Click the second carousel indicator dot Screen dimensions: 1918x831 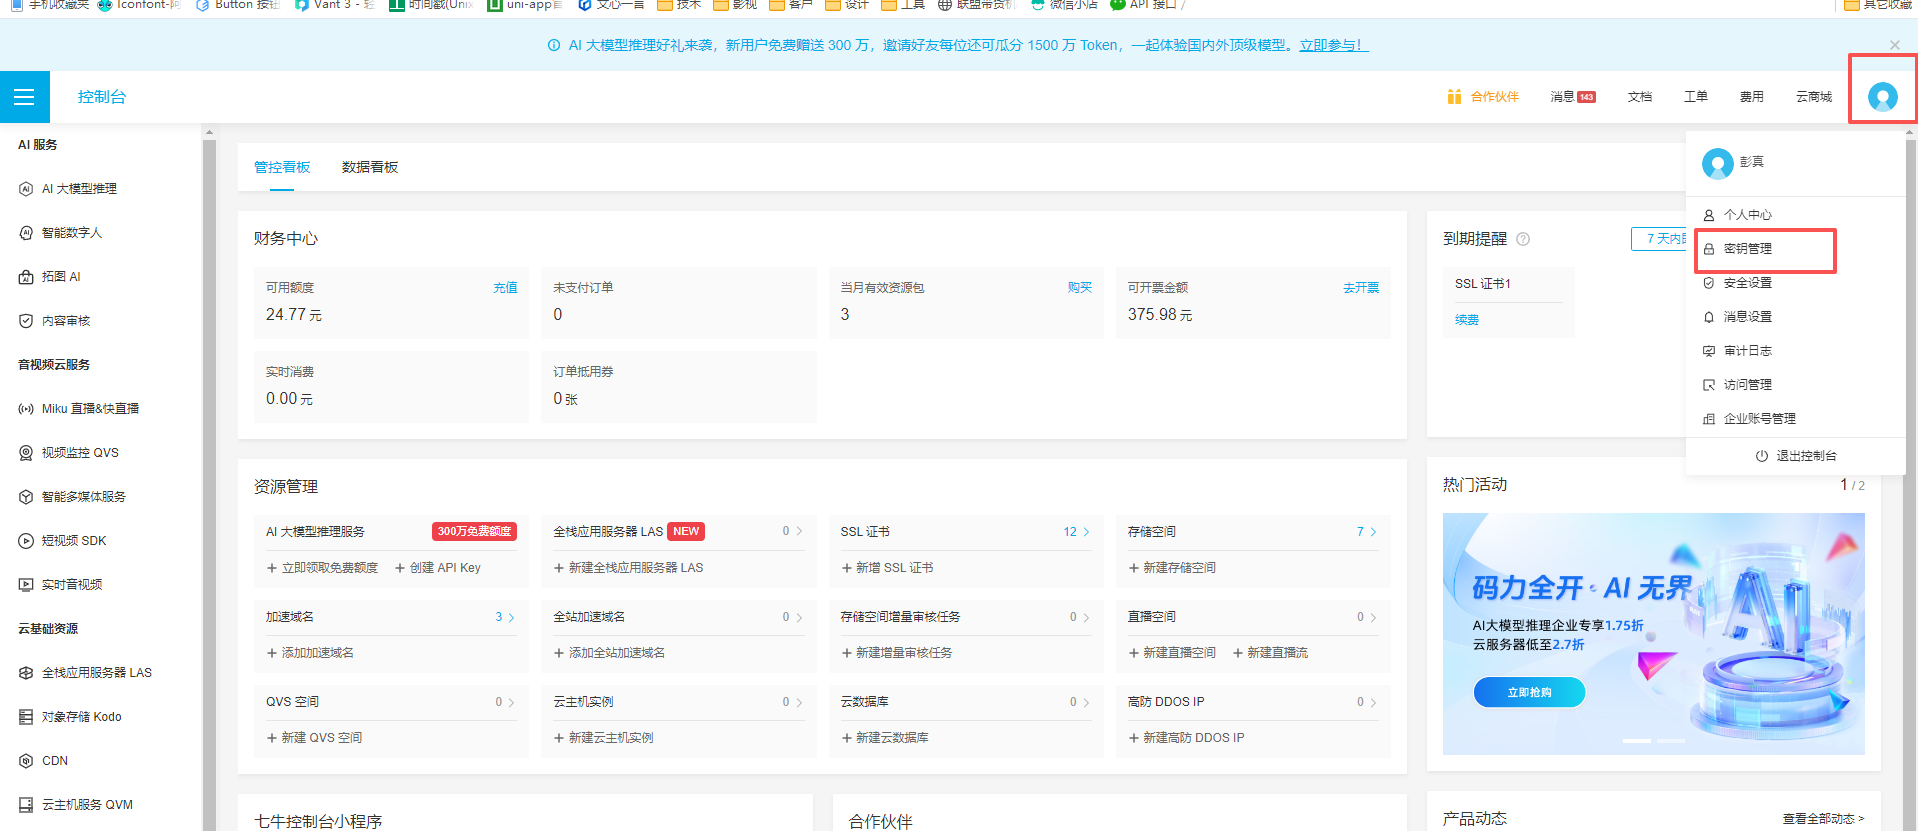click(1671, 741)
